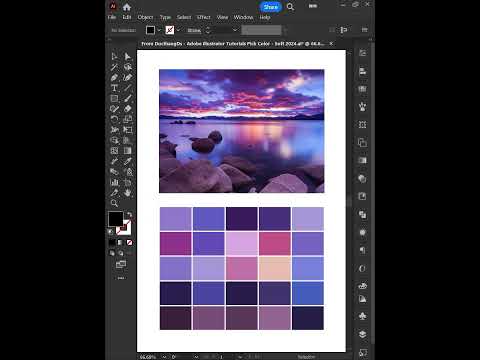The width and height of the screenshot is (480, 360).
Task: Open the Edit menu
Action: click(x=127, y=17)
